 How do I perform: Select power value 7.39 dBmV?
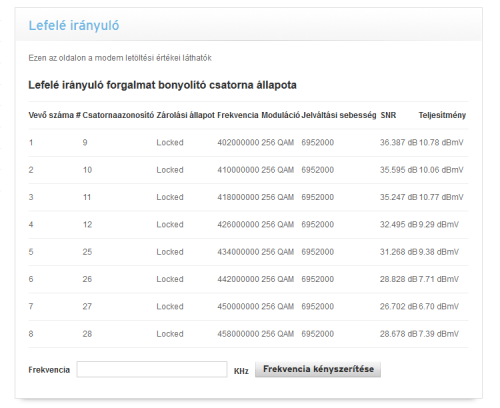click(439, 334)
